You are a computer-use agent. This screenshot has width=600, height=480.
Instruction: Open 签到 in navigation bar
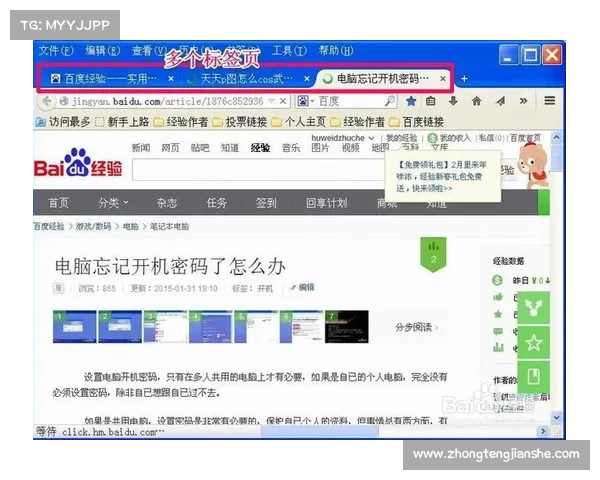click(266, 203)
